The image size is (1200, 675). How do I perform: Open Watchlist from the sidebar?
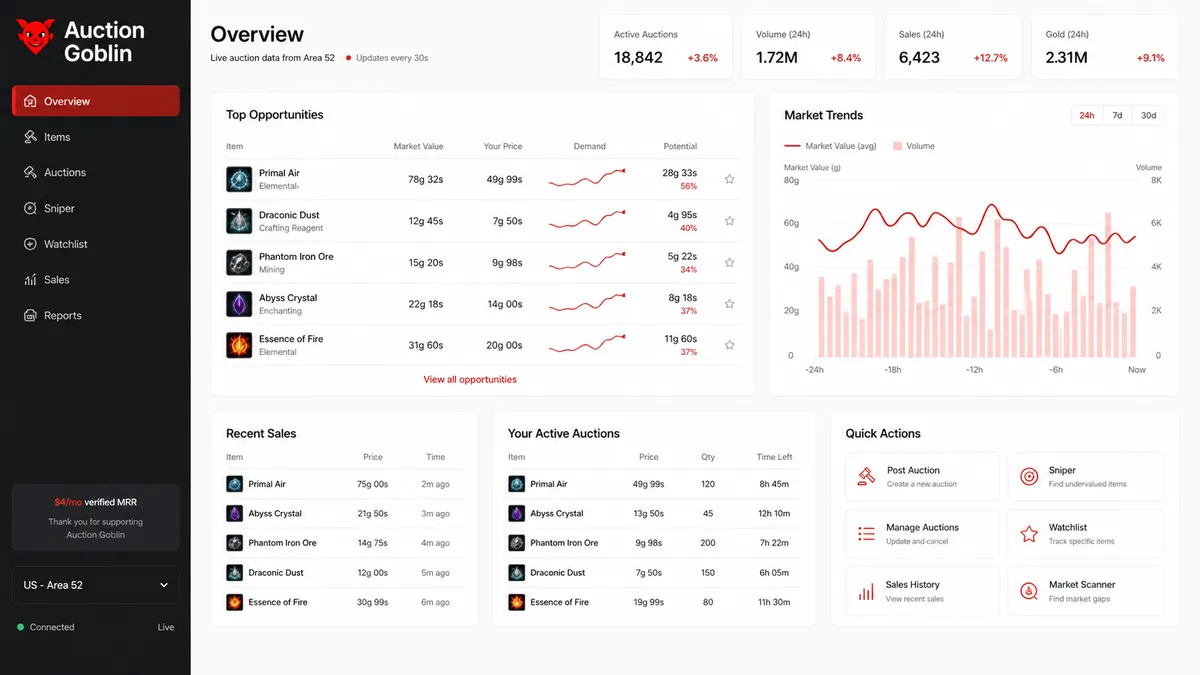pyautogui.click(x=96, y=244)
